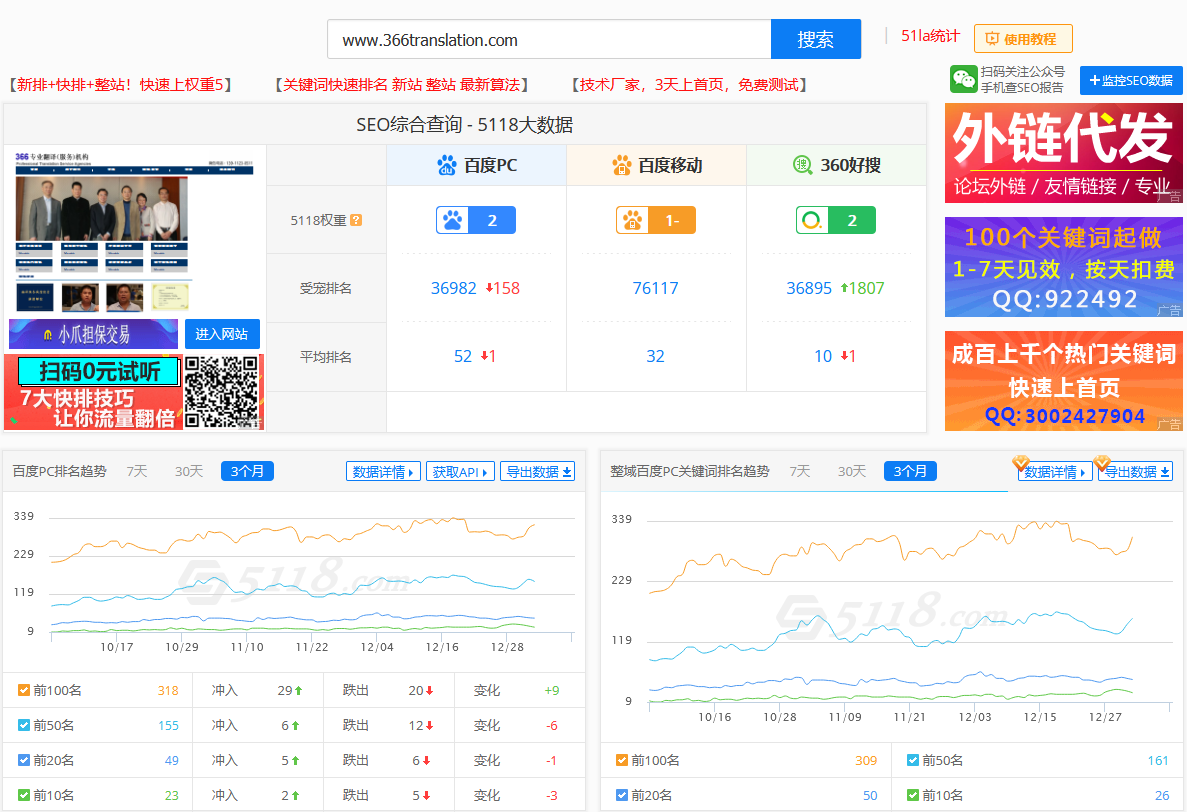The height and width of the screenshot is (812, 1187).
Task: Click the 360 weight 2 badge
Action: coord(836,220)
